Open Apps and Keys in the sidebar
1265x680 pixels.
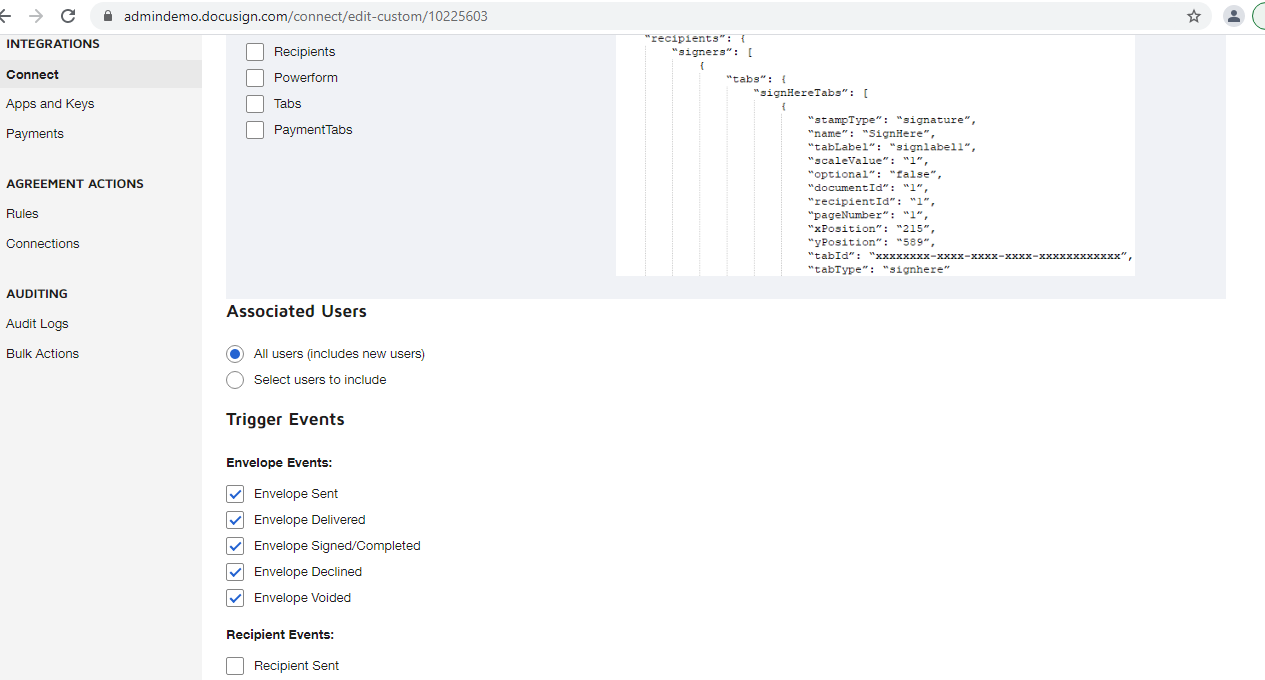(50, 104)
